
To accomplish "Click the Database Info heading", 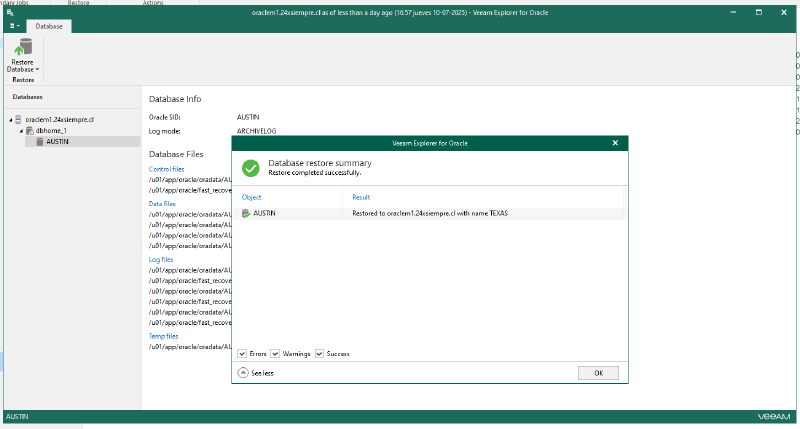I will pyautogui.click(x=175, y=99).
